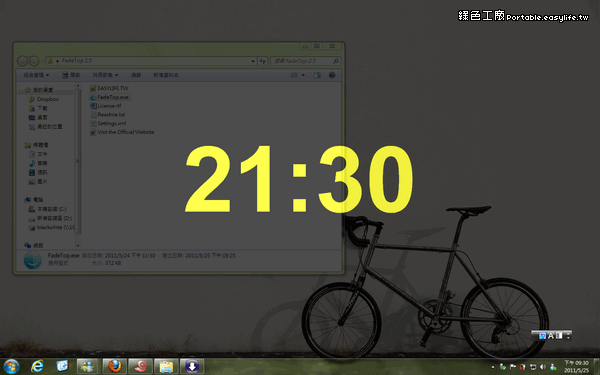Viewport: 600px width, 375px height.
Task: Open the Action Center flag icon
Action: click(513, 367)
